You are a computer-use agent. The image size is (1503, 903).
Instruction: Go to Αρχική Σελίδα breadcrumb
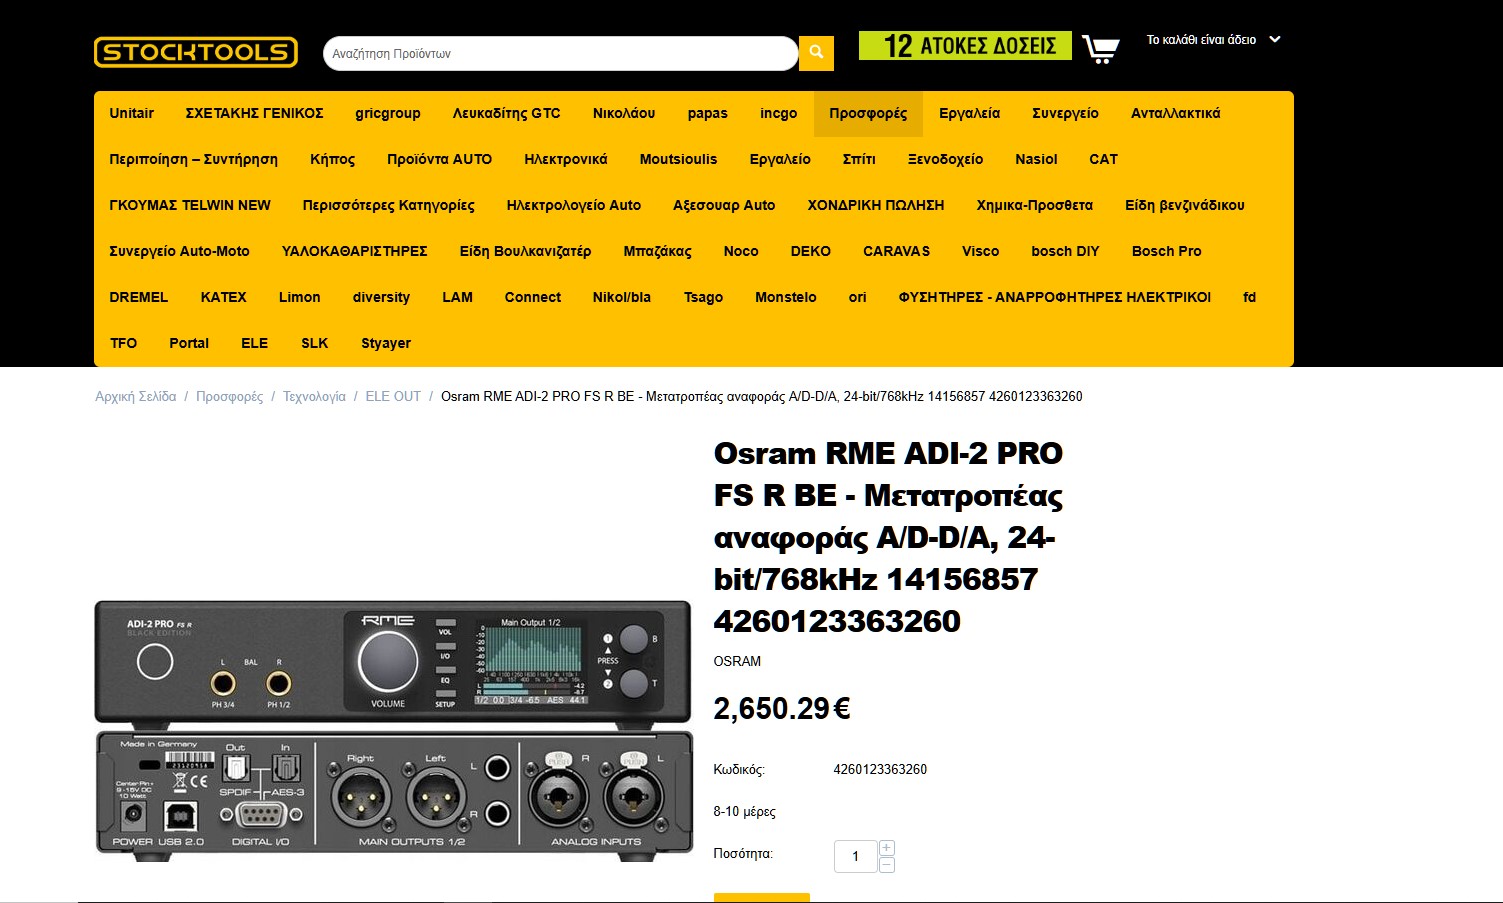click(135, 396)
